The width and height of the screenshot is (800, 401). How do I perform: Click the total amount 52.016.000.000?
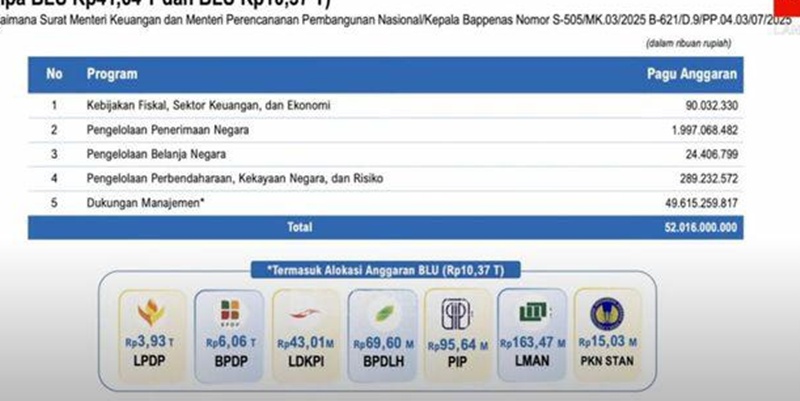pos(701,228)
